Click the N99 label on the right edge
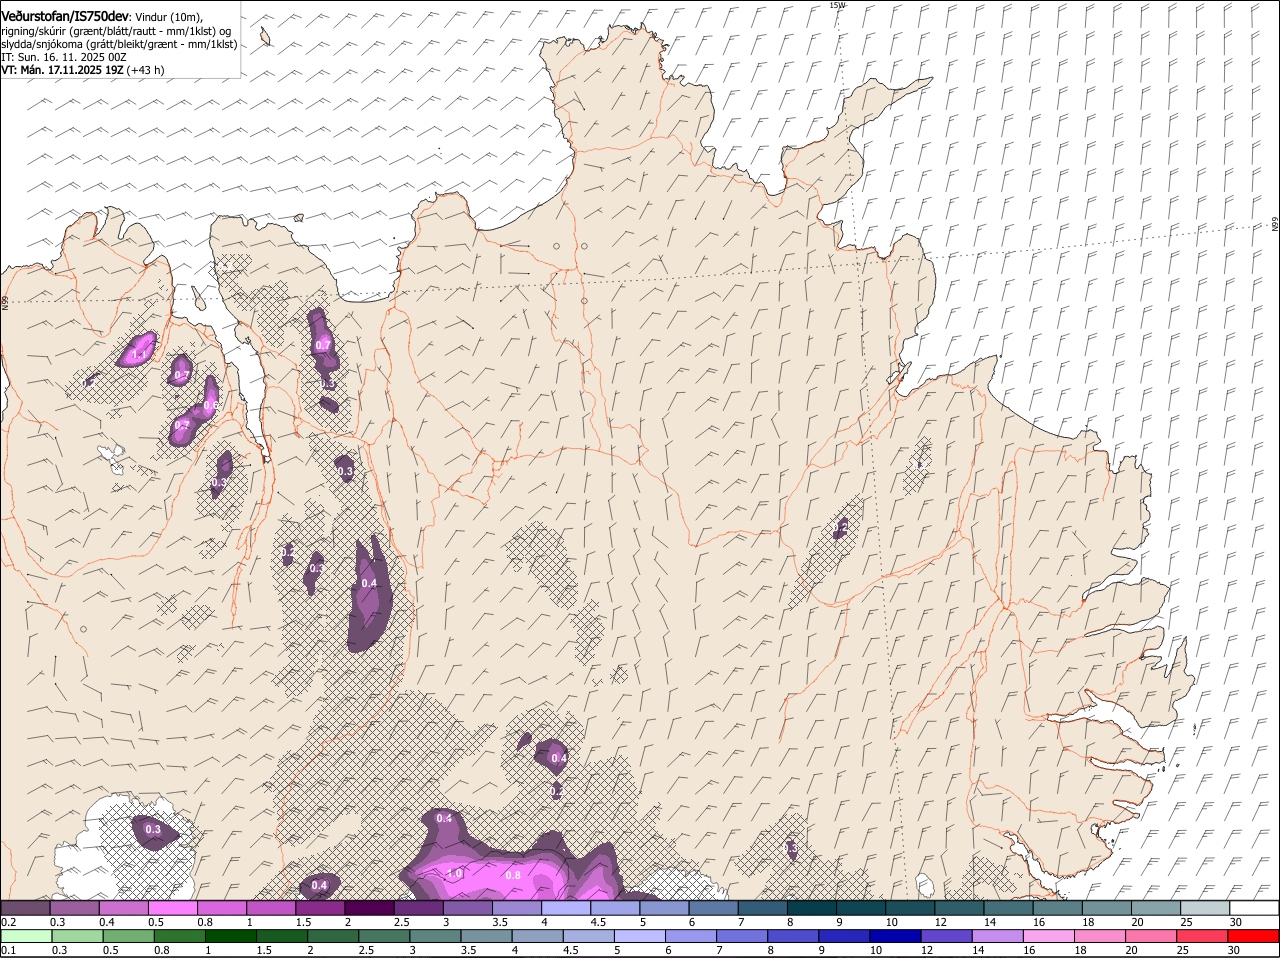 point(1275,225)
